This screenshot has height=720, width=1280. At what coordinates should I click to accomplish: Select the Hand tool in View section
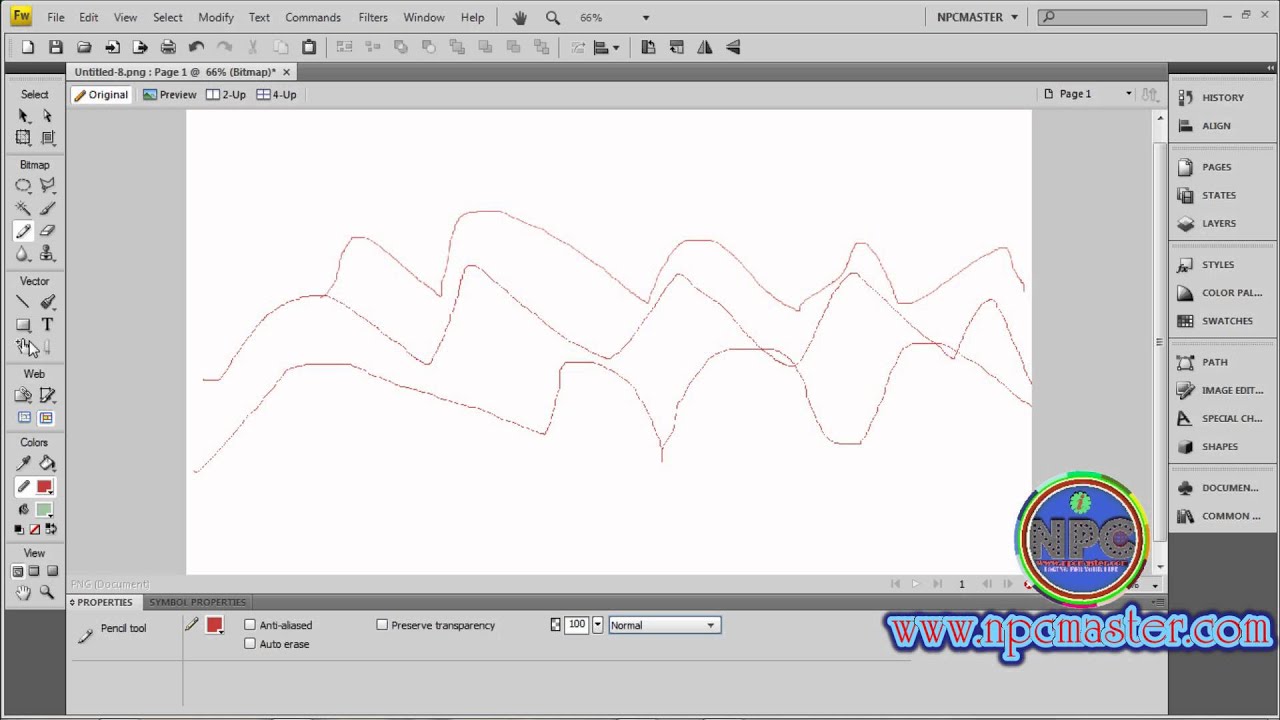pyautogui.click(x=23, y=593)
